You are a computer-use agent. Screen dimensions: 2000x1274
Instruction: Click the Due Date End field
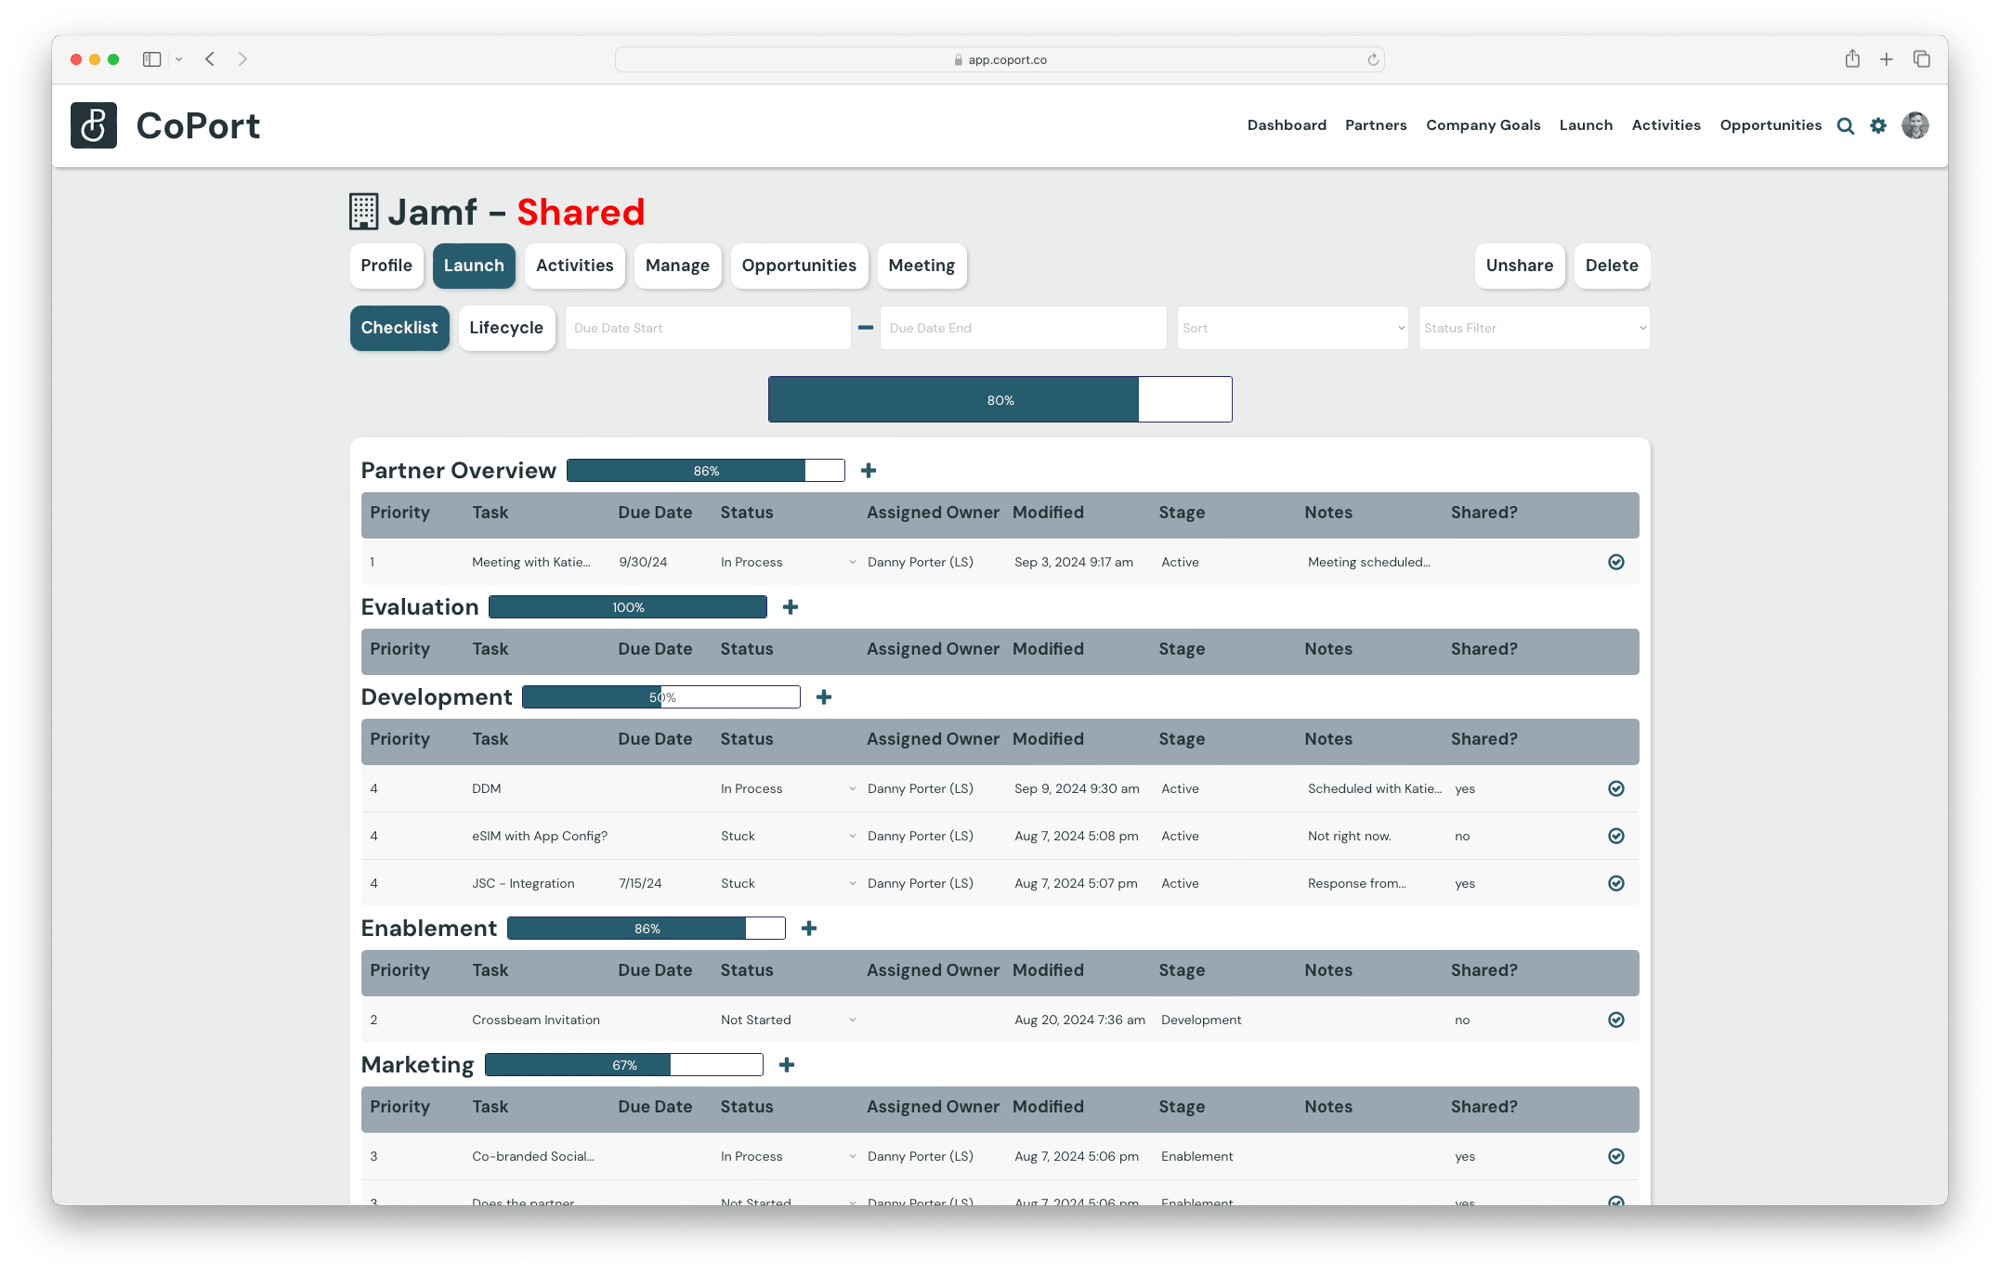pos(1023,328)
